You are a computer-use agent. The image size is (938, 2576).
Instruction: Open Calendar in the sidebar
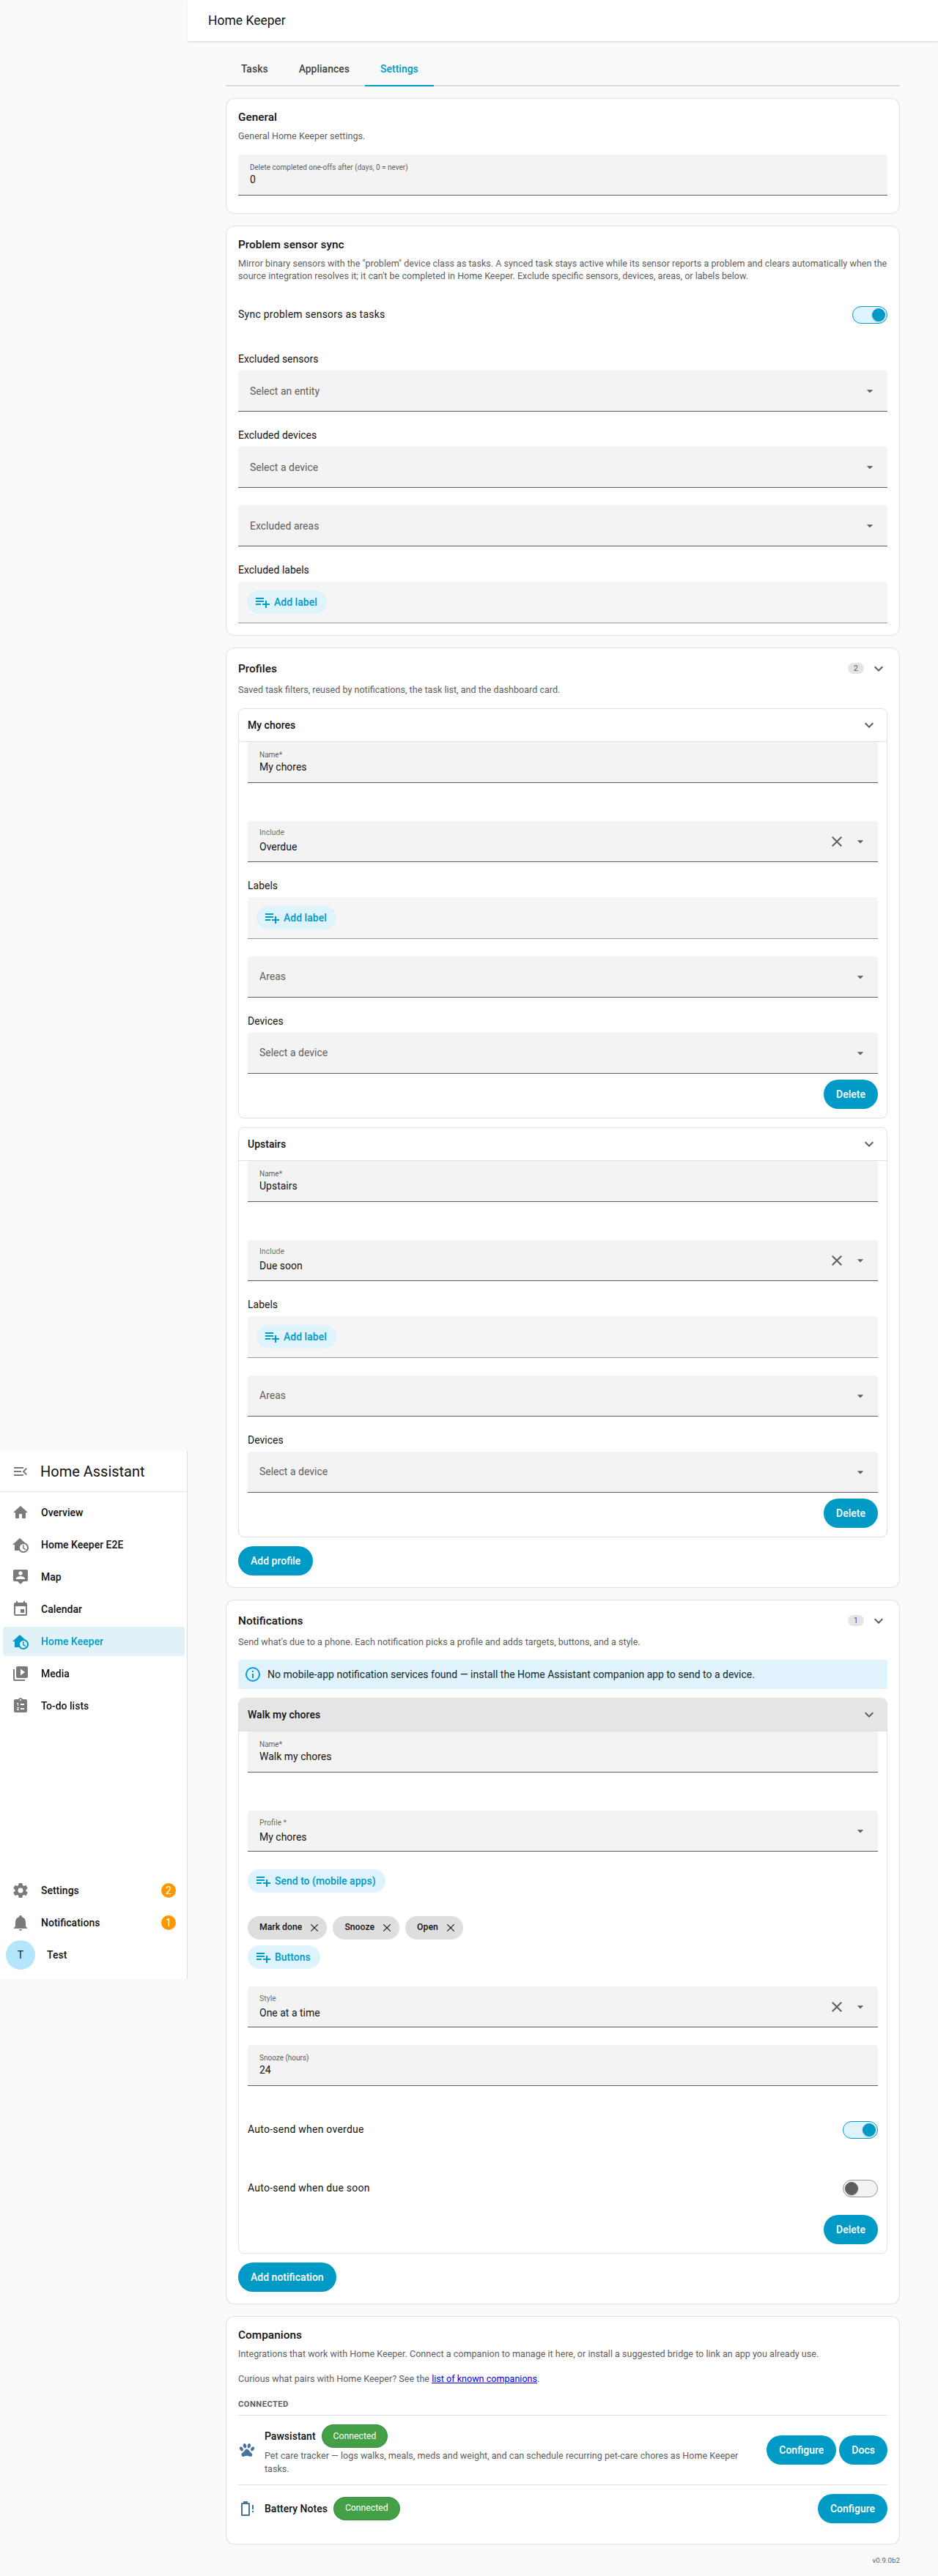[x=93, y=1608]
